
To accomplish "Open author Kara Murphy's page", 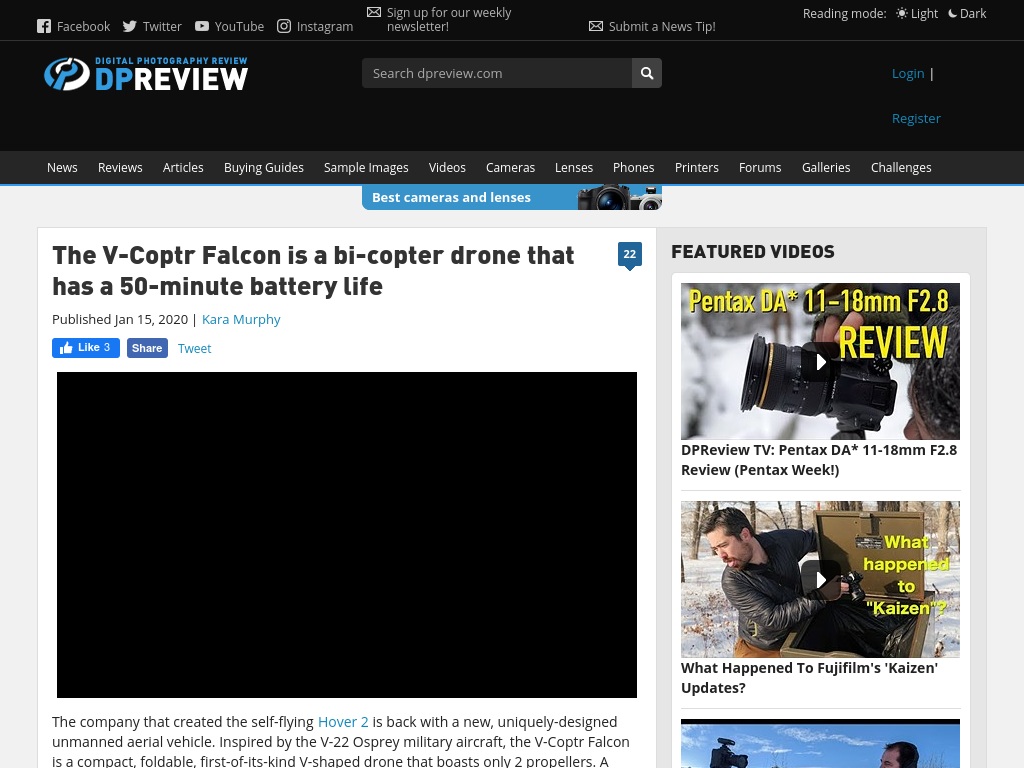I will 241,319.
